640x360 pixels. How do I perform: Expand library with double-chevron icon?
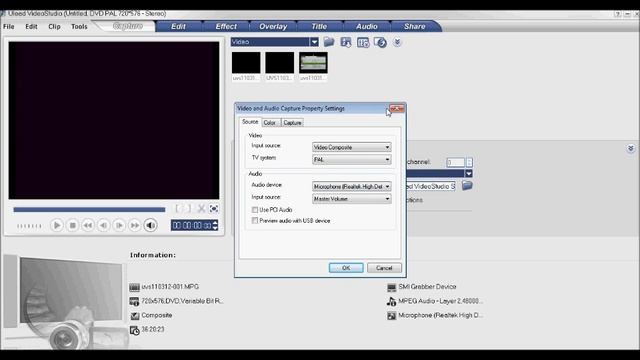397,42
